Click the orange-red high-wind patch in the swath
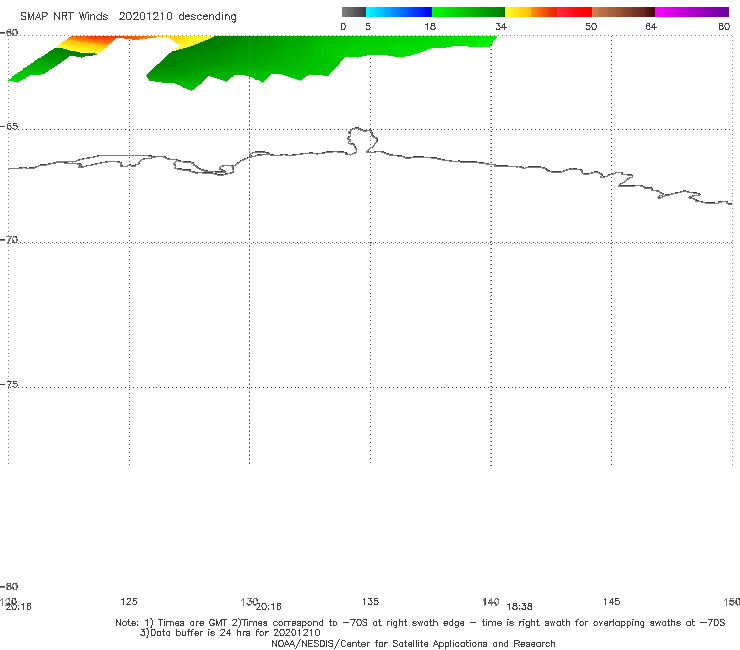The height and width of the screenshot is (650, 740). 94,40
